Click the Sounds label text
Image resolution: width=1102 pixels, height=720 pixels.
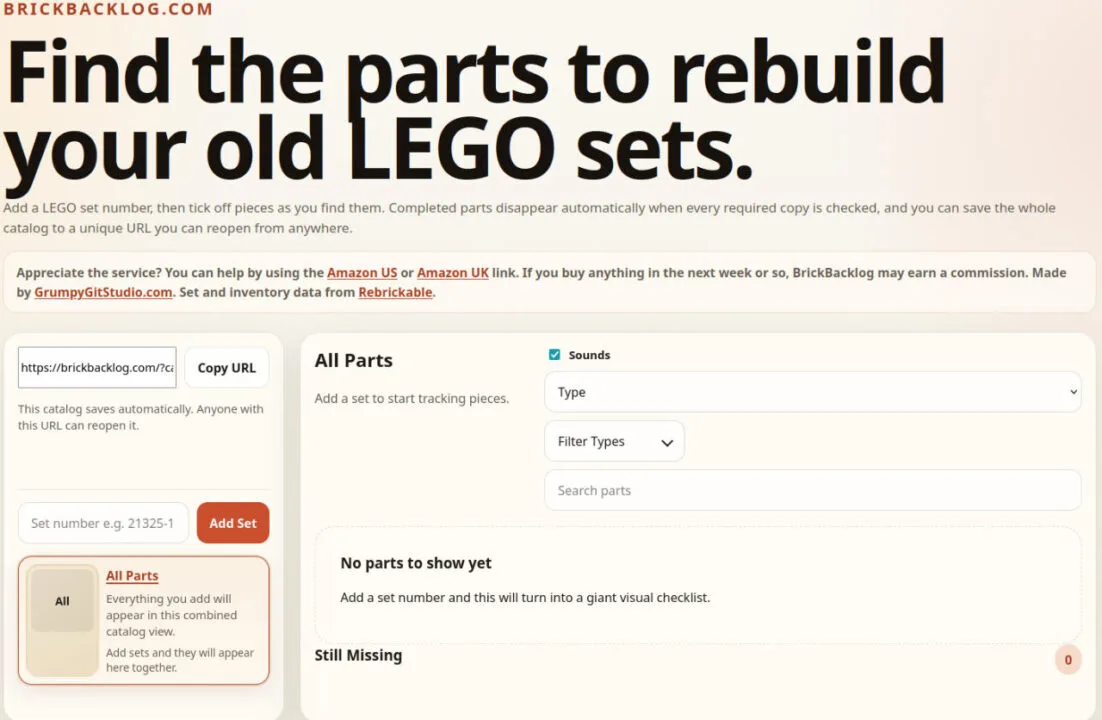589,355
